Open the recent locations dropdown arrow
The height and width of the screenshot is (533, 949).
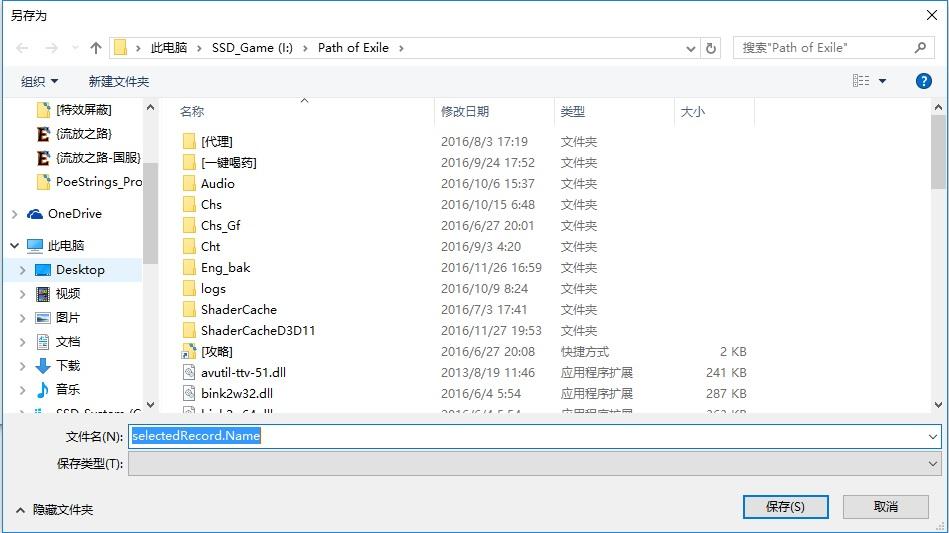(75, 48)
